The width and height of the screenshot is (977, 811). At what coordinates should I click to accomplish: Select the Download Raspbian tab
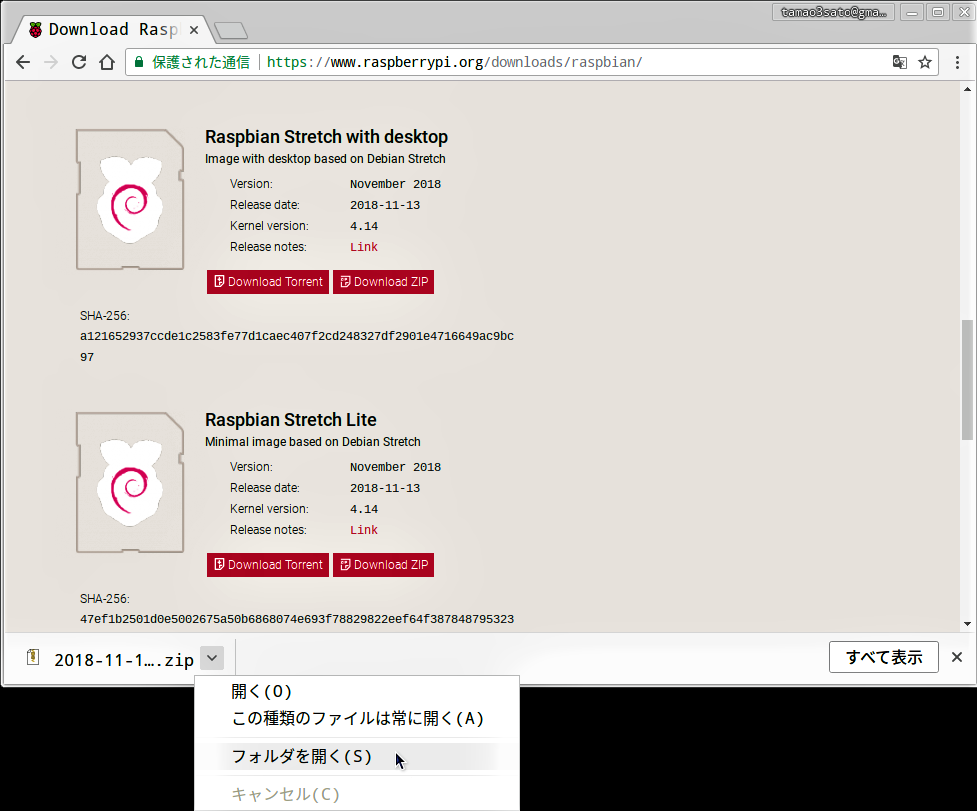click(113, 29)
